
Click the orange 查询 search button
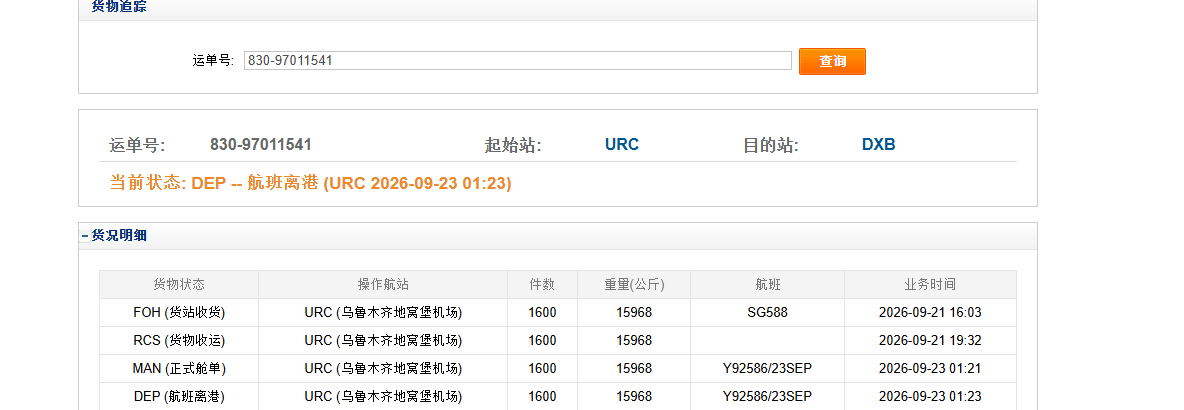coord(832,61)
